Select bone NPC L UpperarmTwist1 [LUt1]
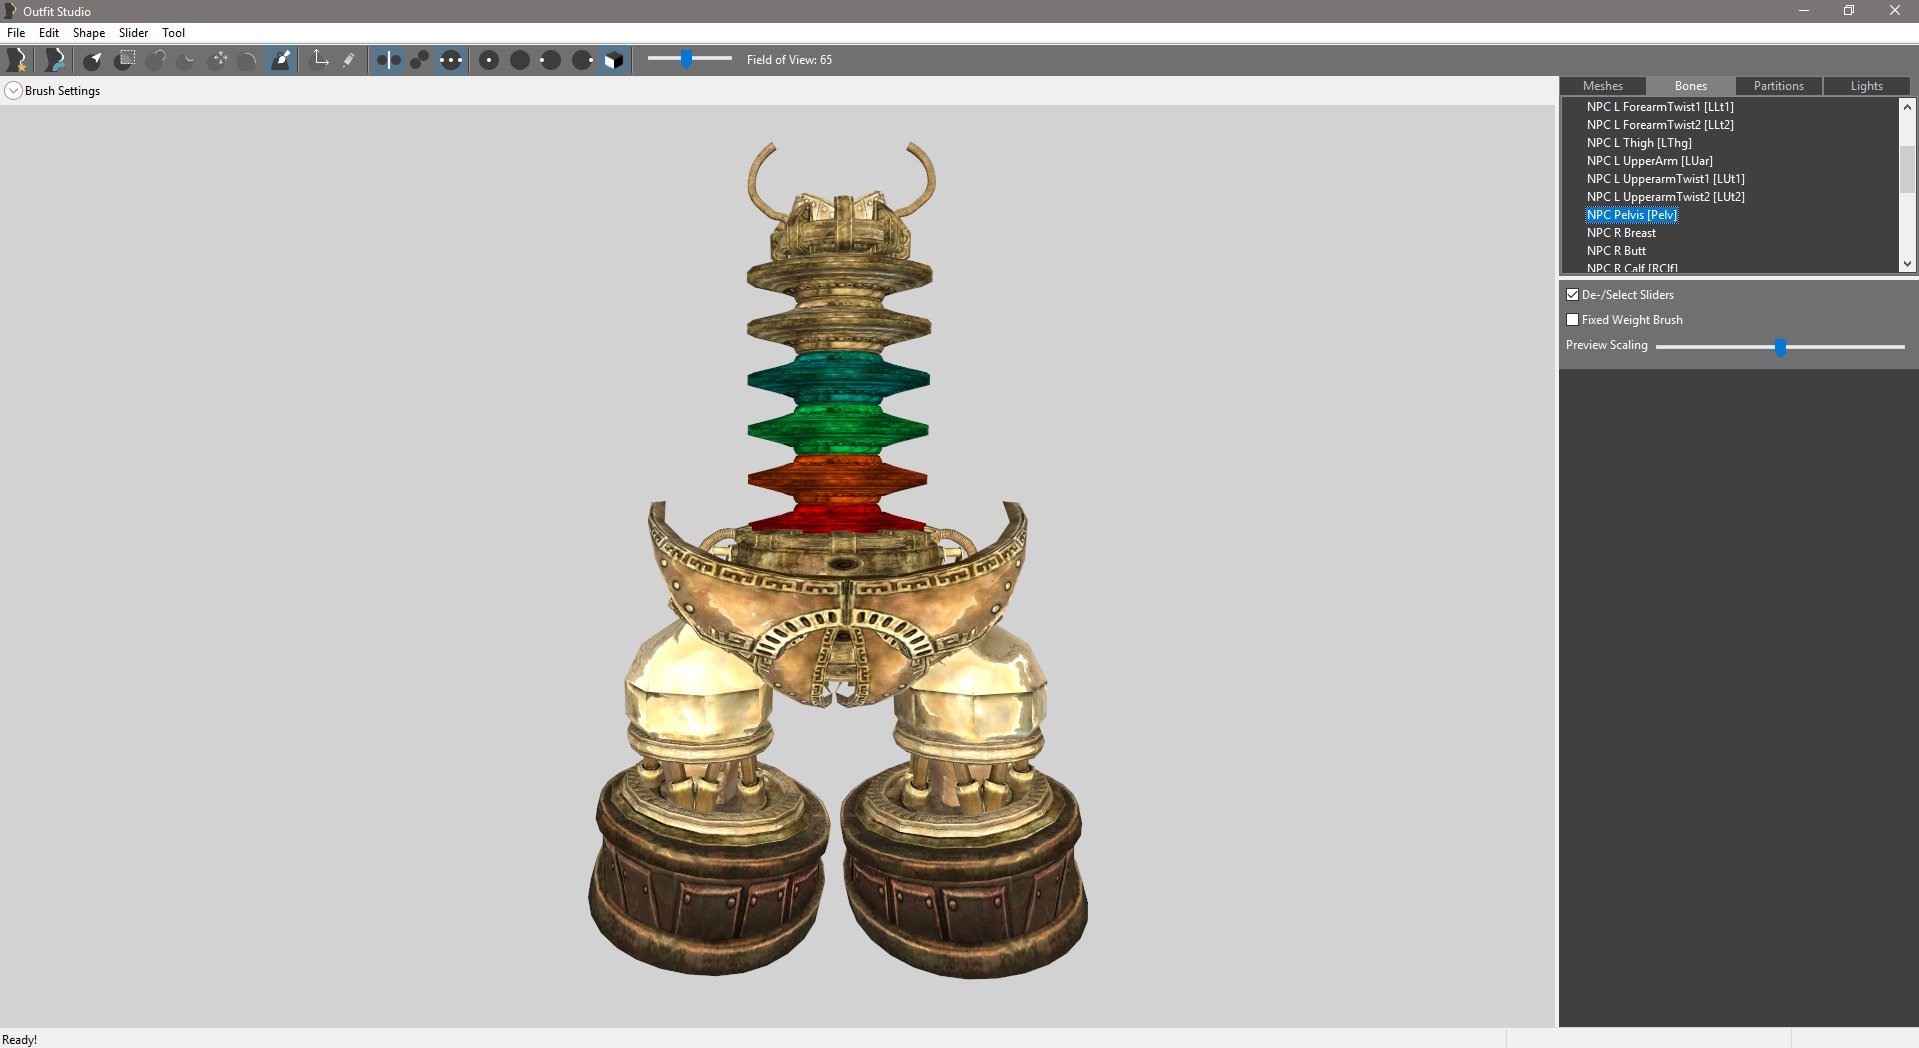Viewport: 1919px width, 1048px height. coord(1666,179)
